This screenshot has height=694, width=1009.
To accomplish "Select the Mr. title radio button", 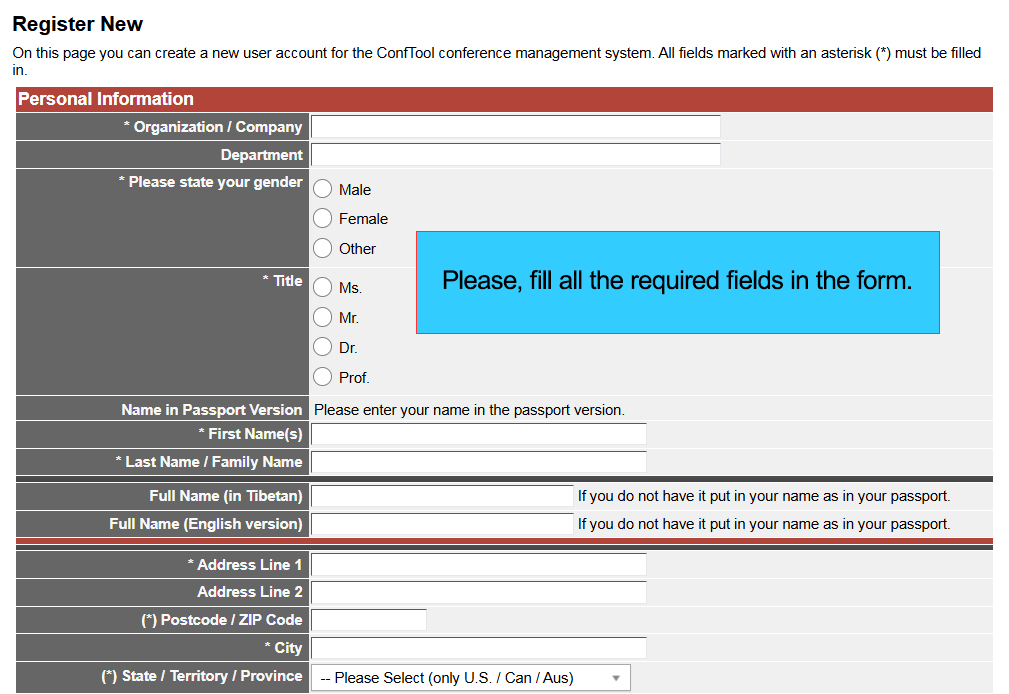I will (323, 317).
